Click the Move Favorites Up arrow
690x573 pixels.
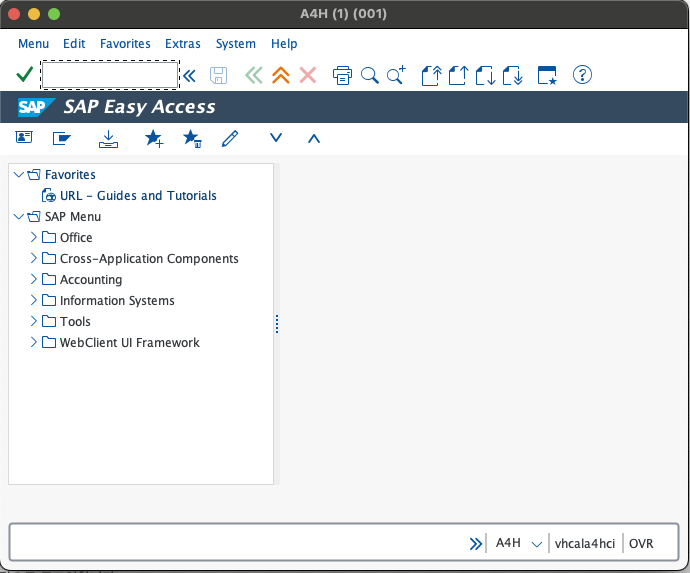[314, 139]
